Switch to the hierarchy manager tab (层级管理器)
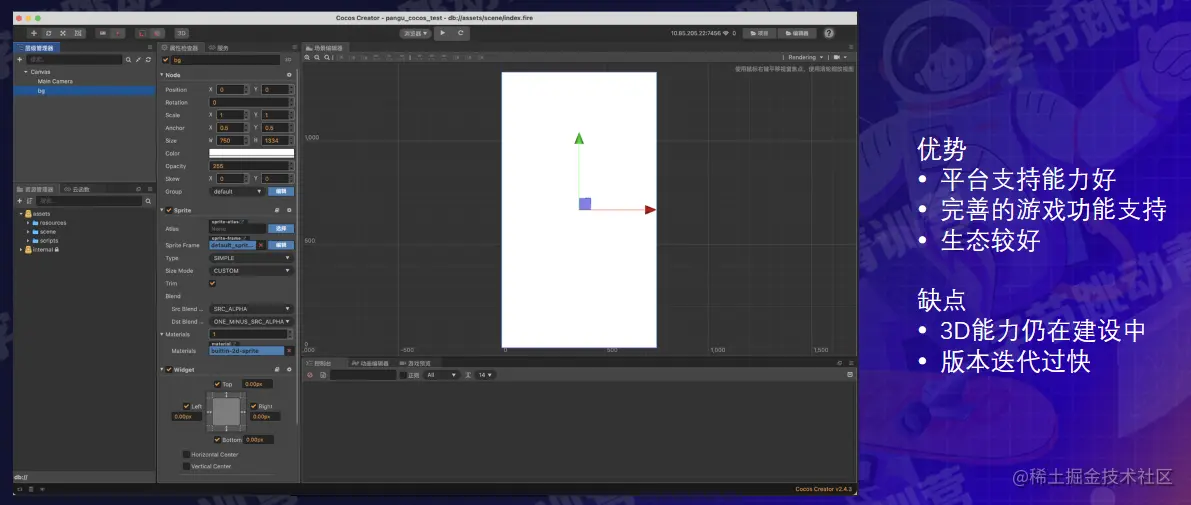The image size is (1191, 505). pyautogui.click(x=37, y=47)
